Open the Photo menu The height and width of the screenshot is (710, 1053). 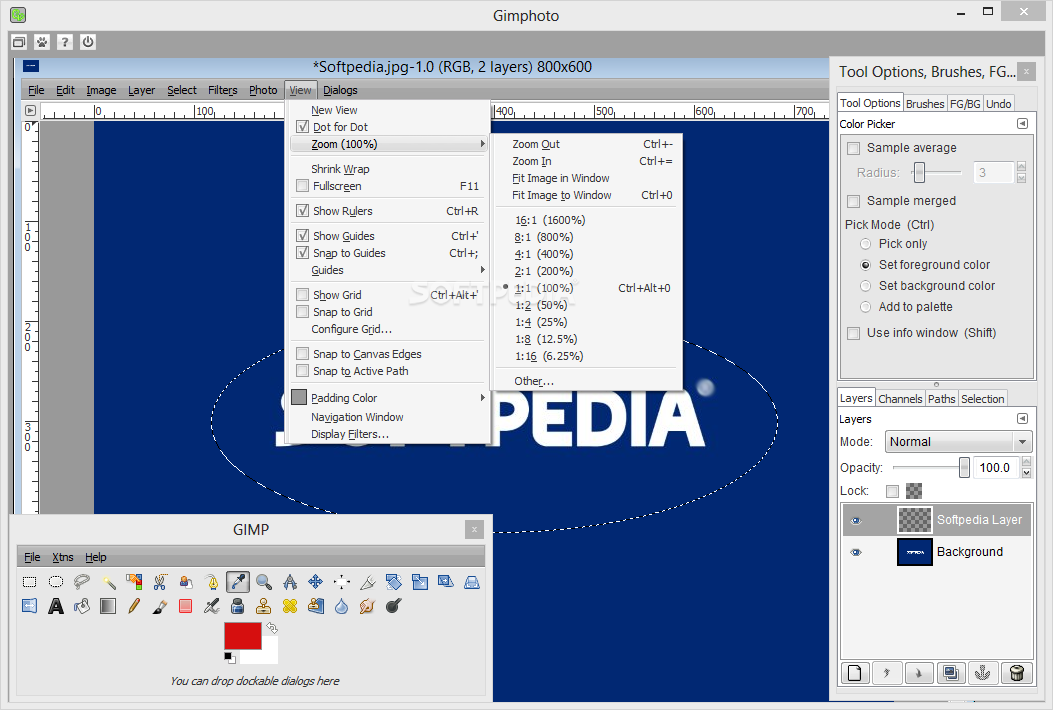tap(263, 90)
